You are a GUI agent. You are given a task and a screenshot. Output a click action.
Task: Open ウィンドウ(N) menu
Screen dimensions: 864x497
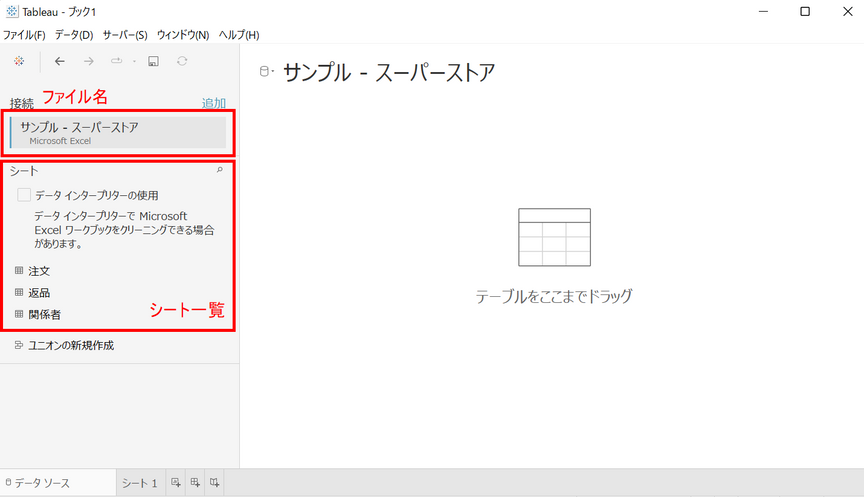coord(183,35)
